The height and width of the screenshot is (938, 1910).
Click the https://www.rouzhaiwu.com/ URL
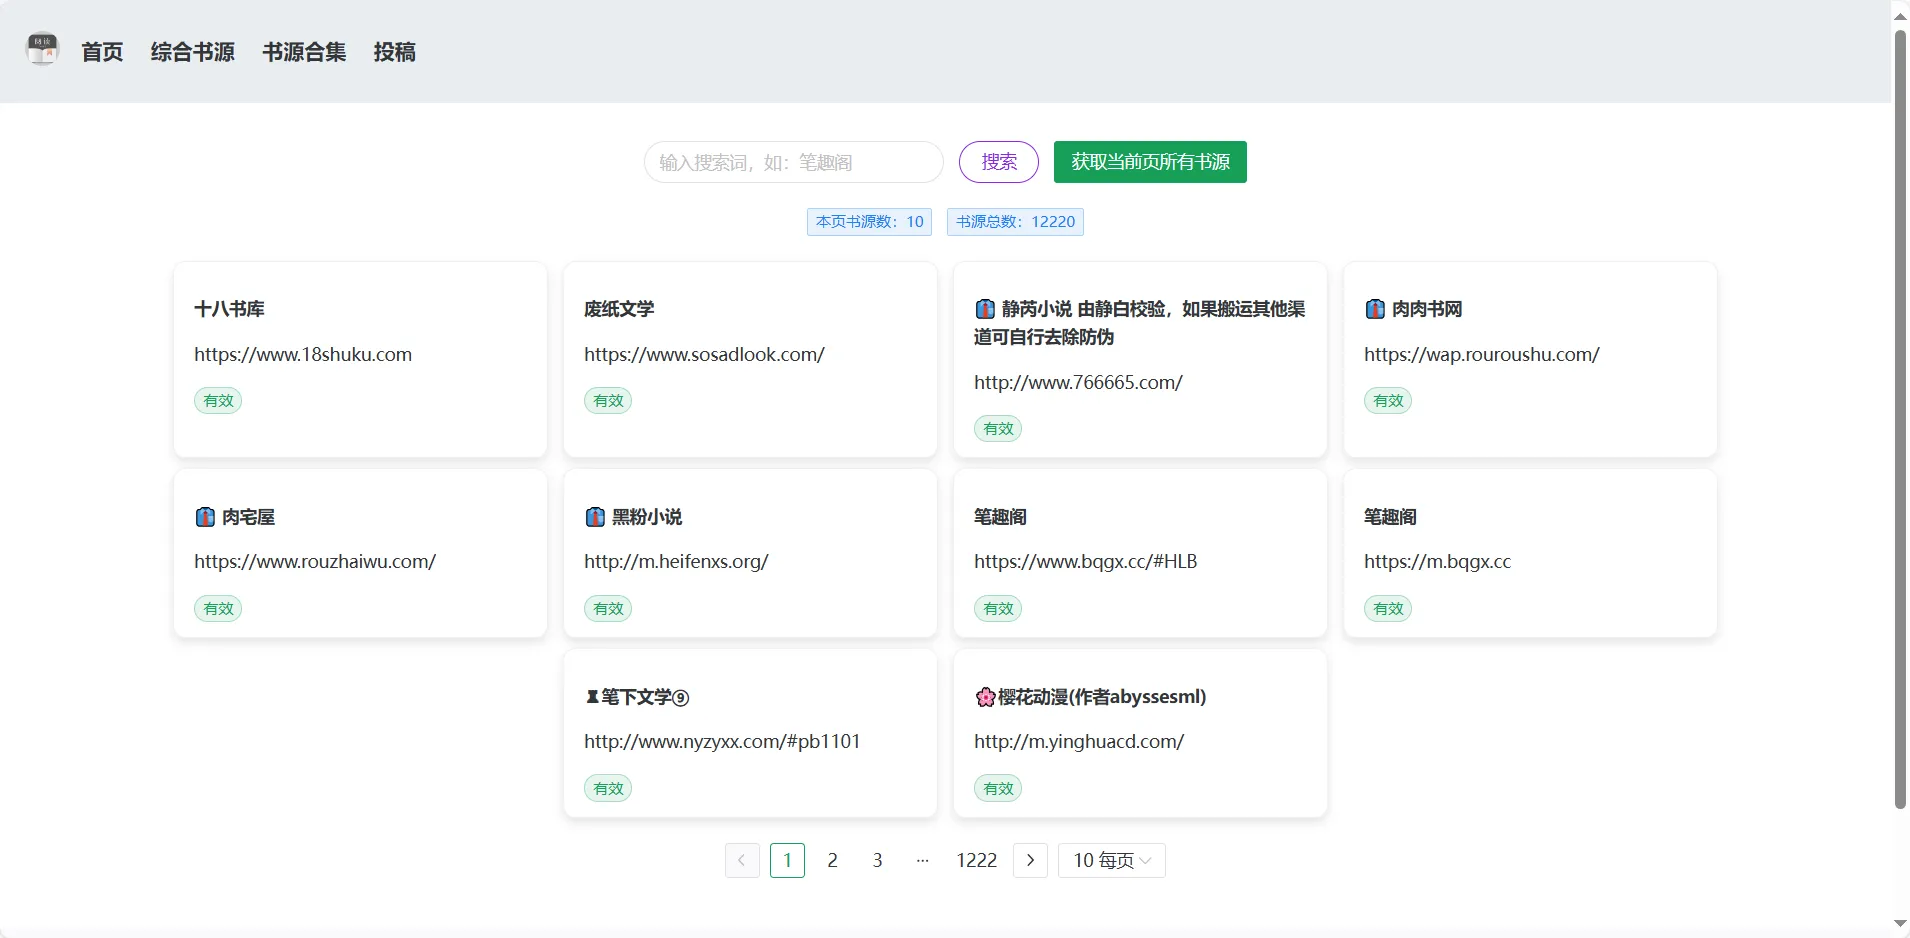(315, 561)
